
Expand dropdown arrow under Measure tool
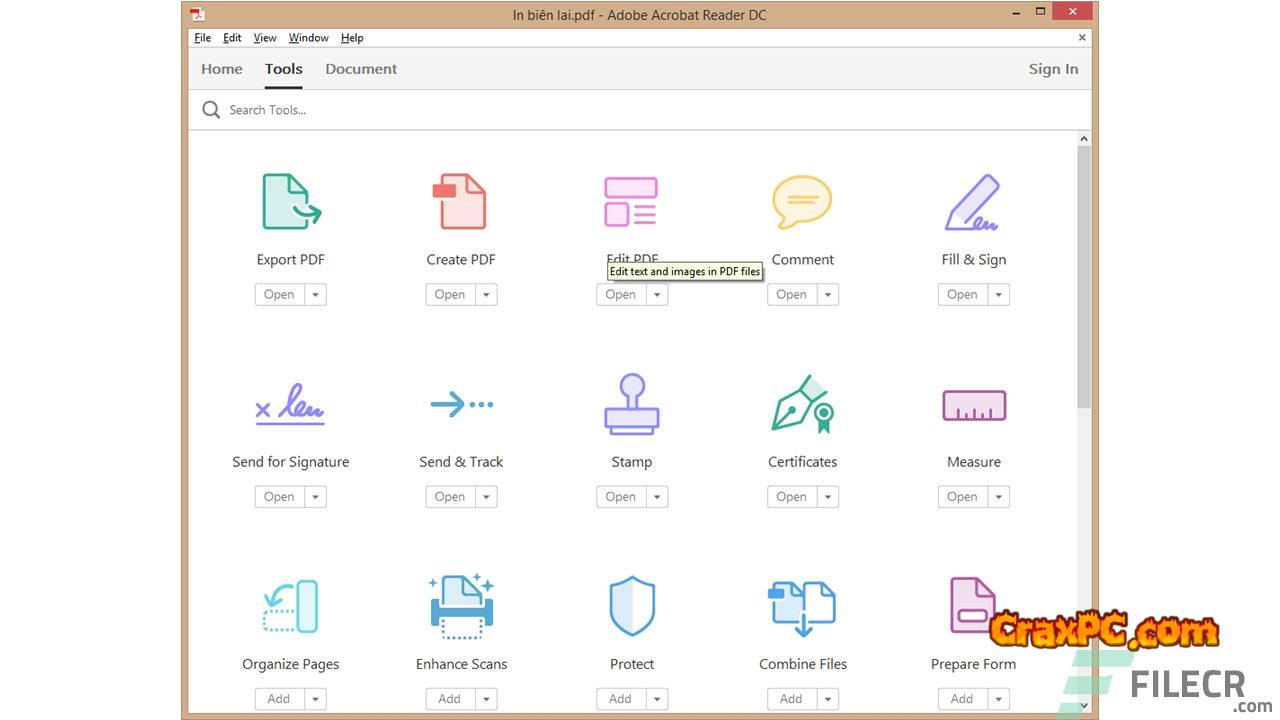pyautogui.click(x=998, y=497)
